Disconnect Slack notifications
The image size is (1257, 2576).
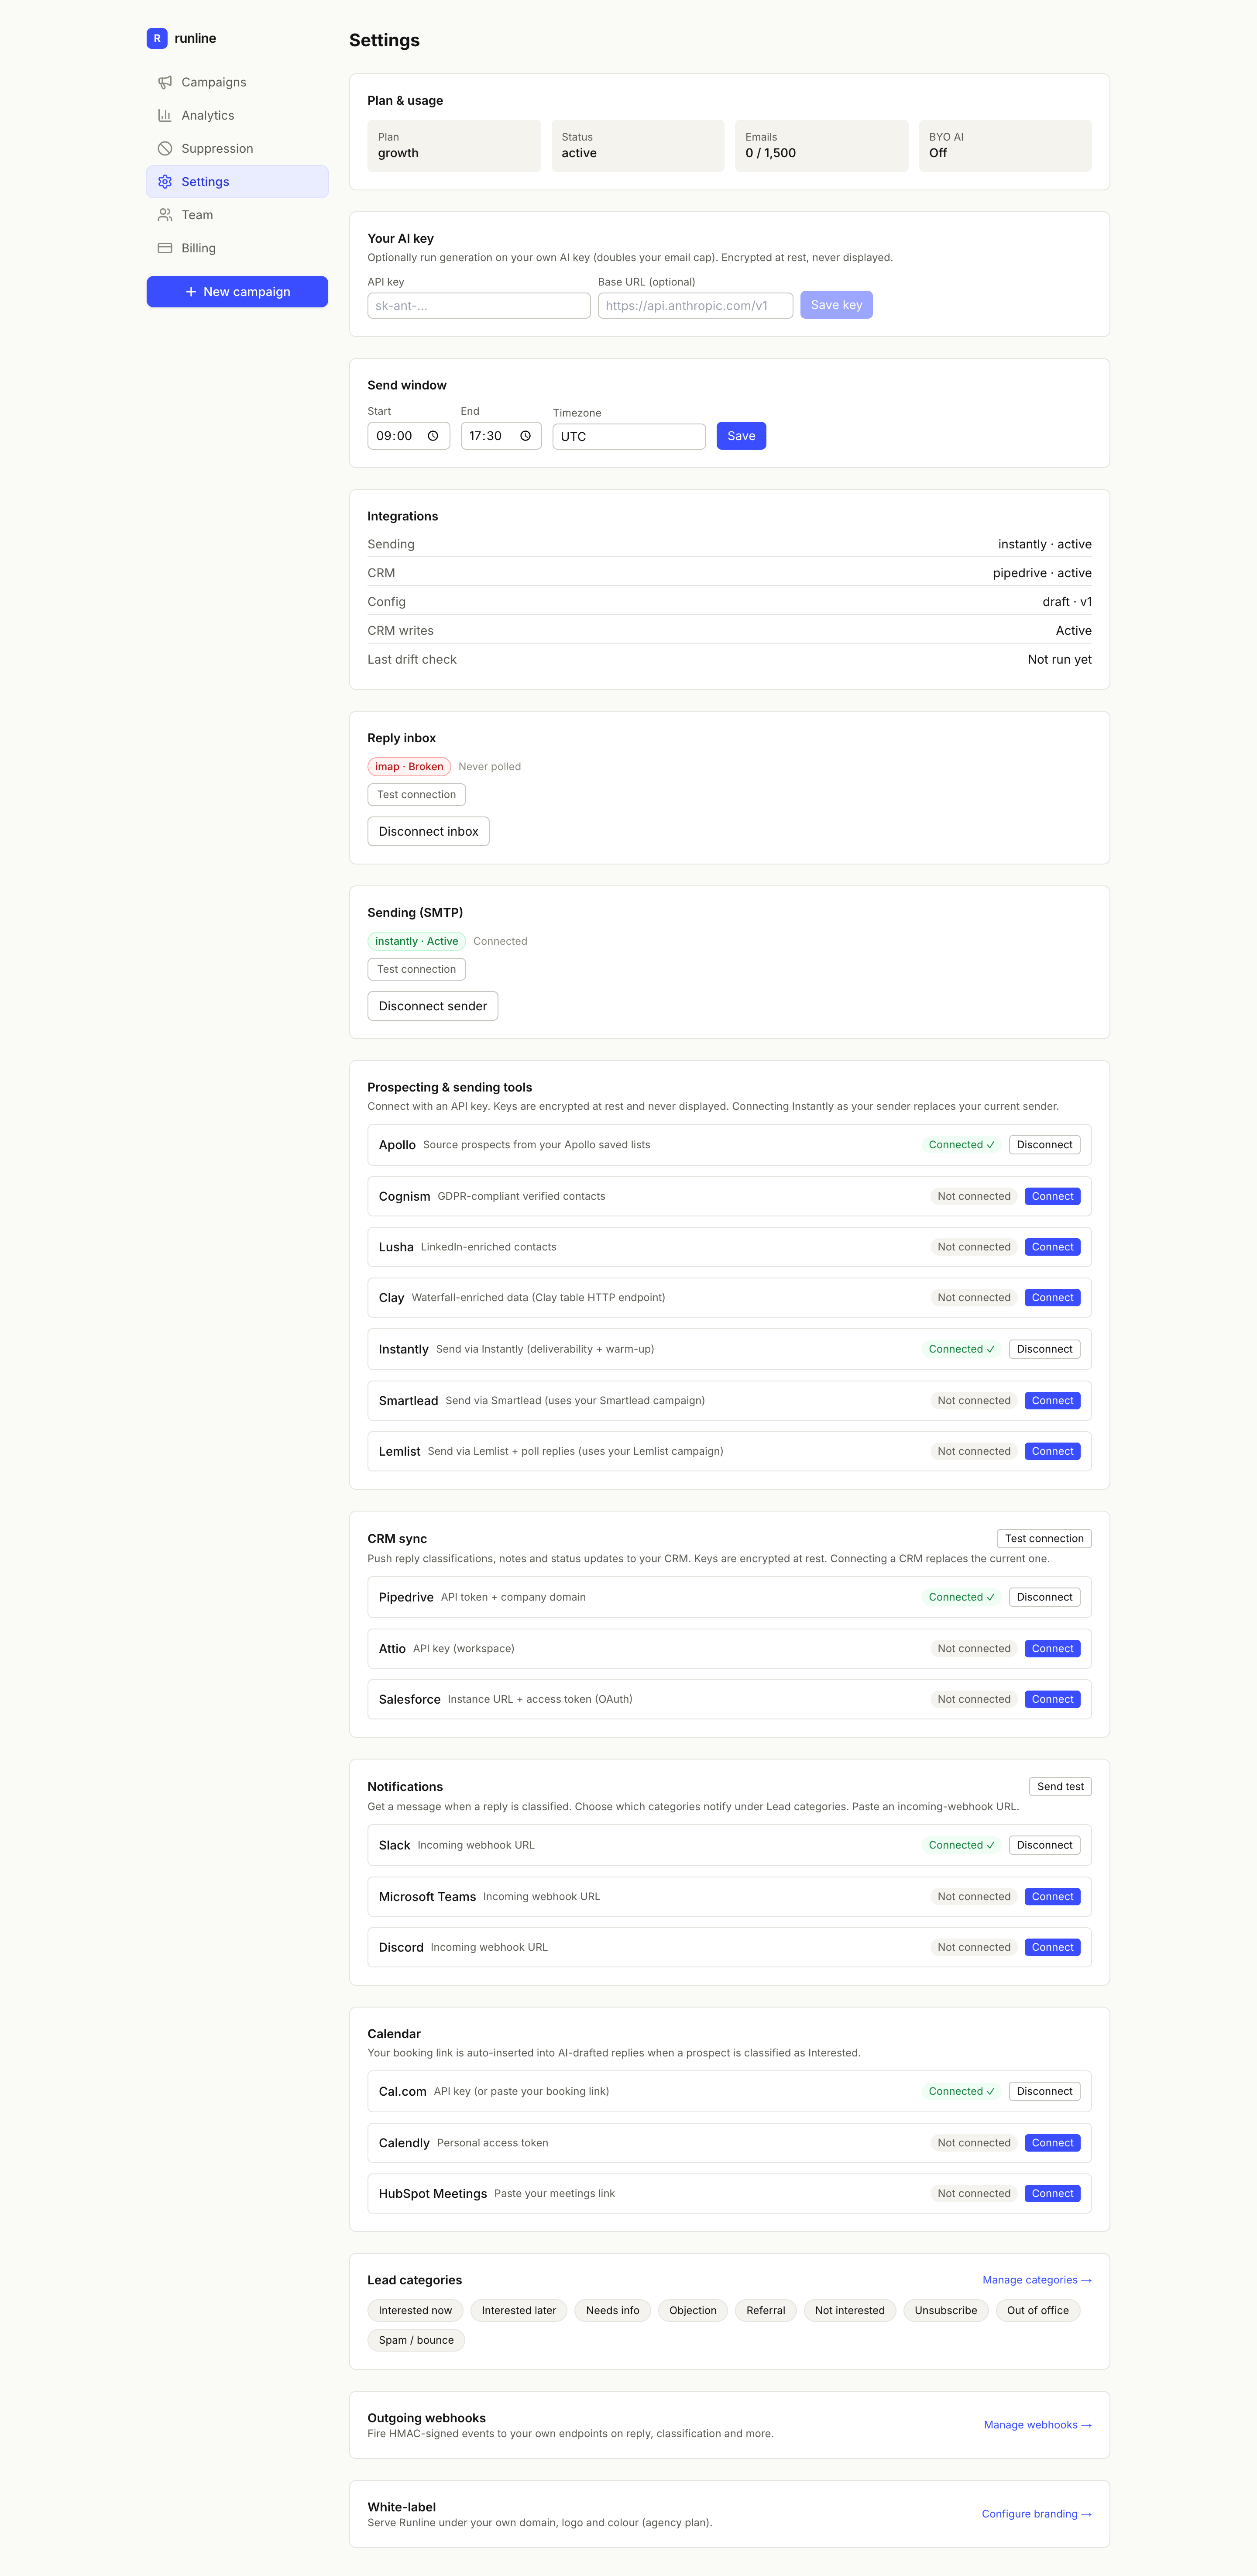(x=1044, y=1845)
